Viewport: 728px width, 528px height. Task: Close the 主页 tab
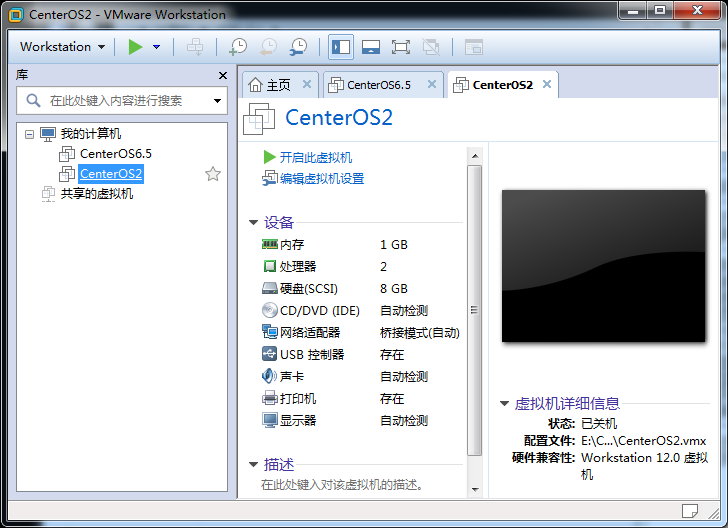click(x=307, y=84)
